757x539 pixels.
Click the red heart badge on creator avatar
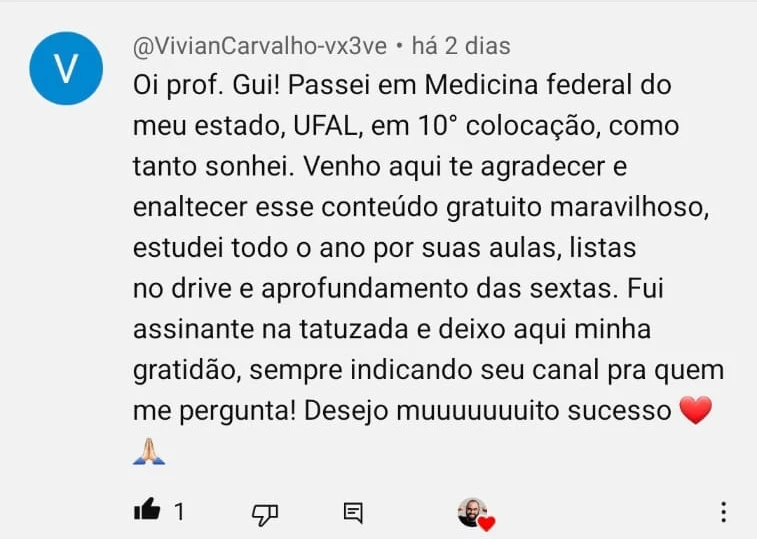click(x=487, y=523)
